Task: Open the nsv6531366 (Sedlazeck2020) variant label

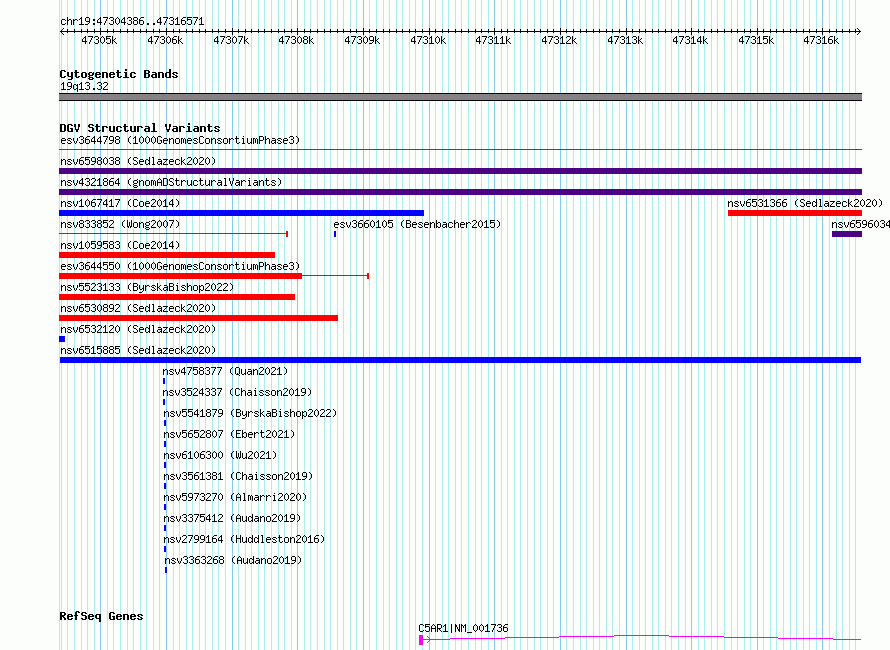Action: 805,203
